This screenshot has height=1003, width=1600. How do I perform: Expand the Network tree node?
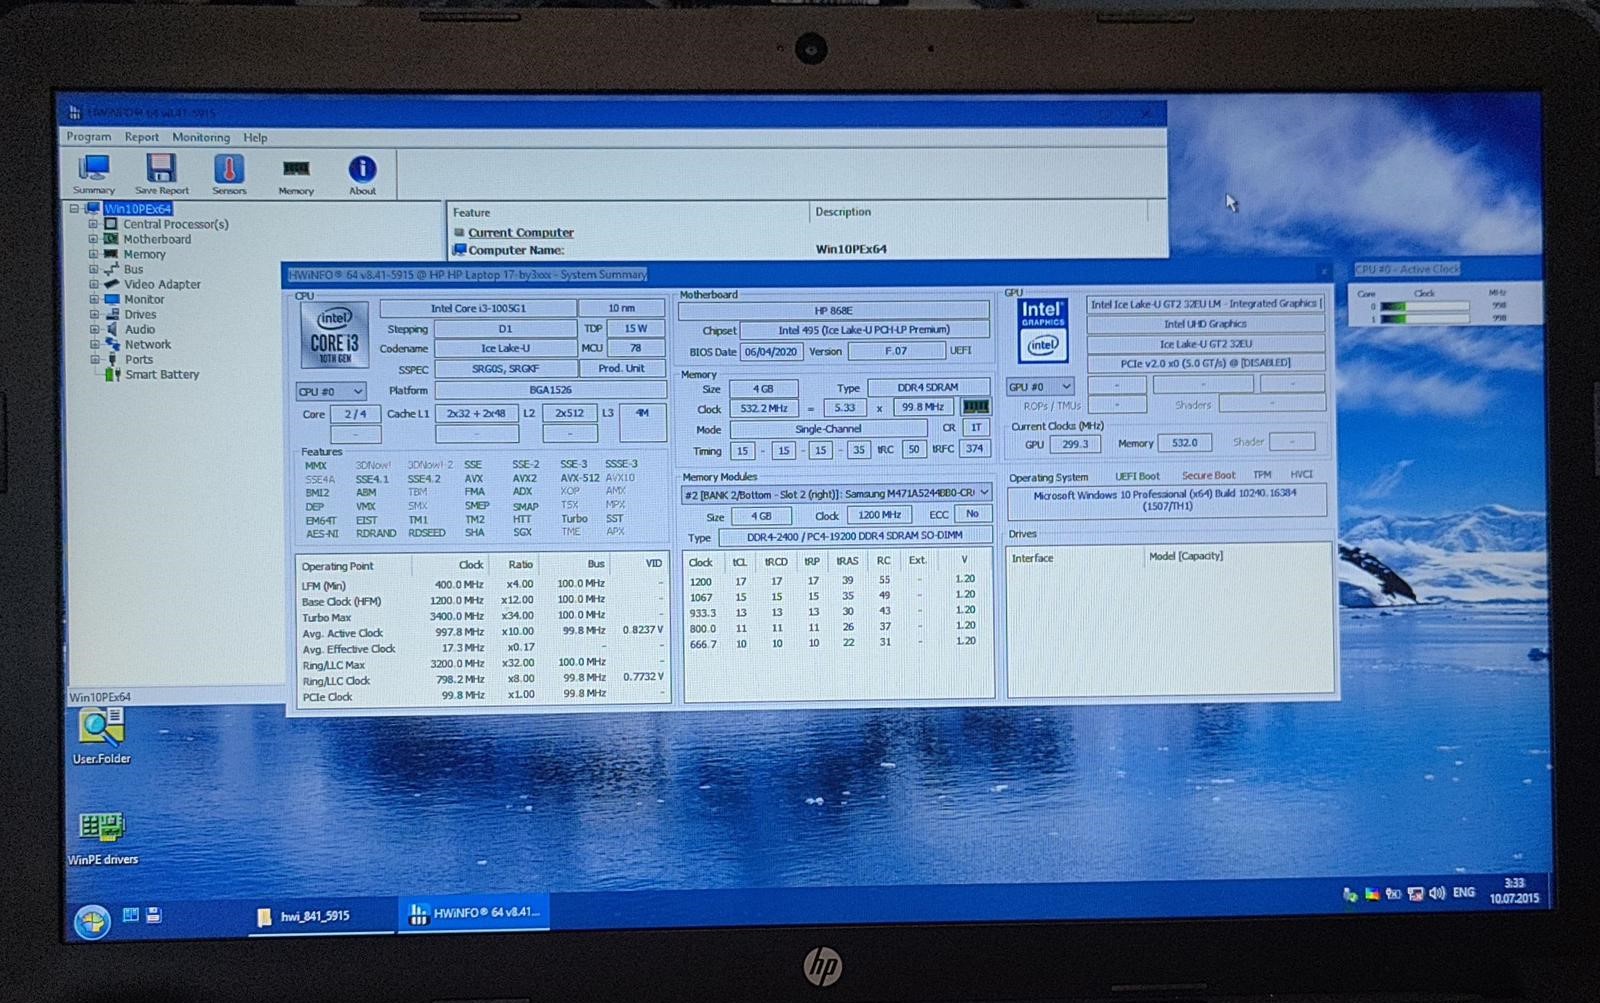[x=94, y=344]
